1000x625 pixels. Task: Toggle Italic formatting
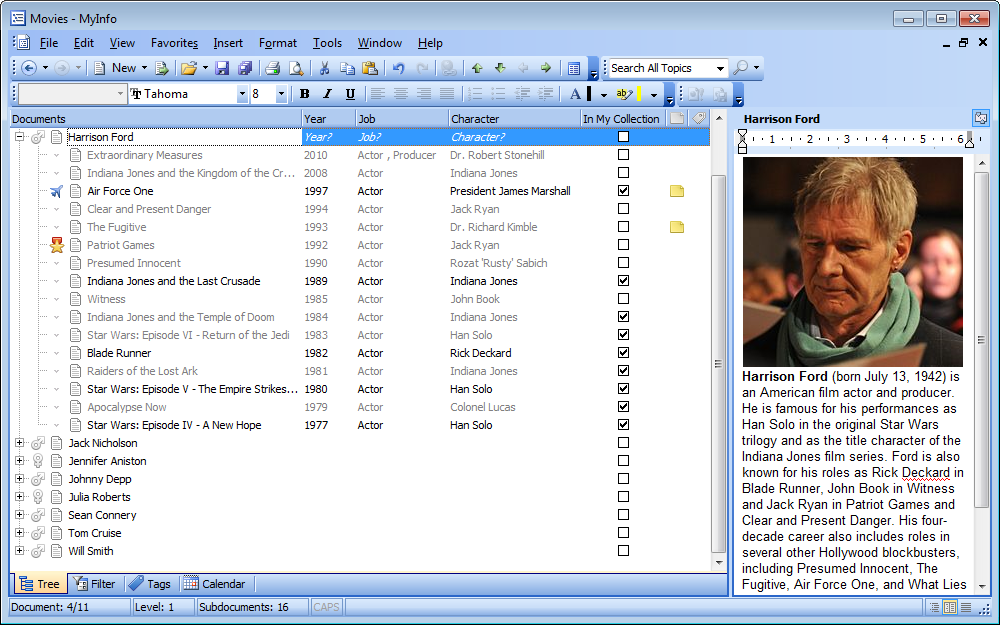click(327, 94)
